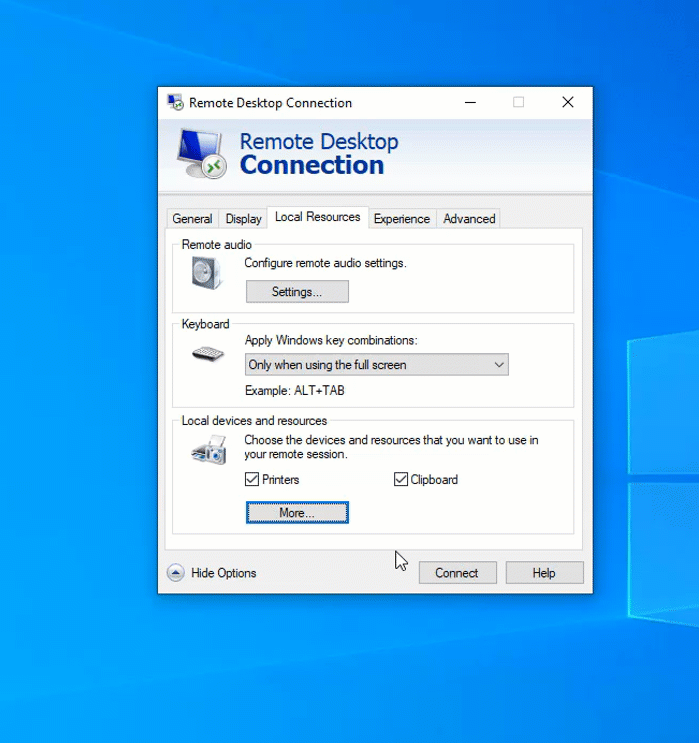The image size is (699, 743).
Task: Click the large monitor banner icon
Action: (201, 153)
